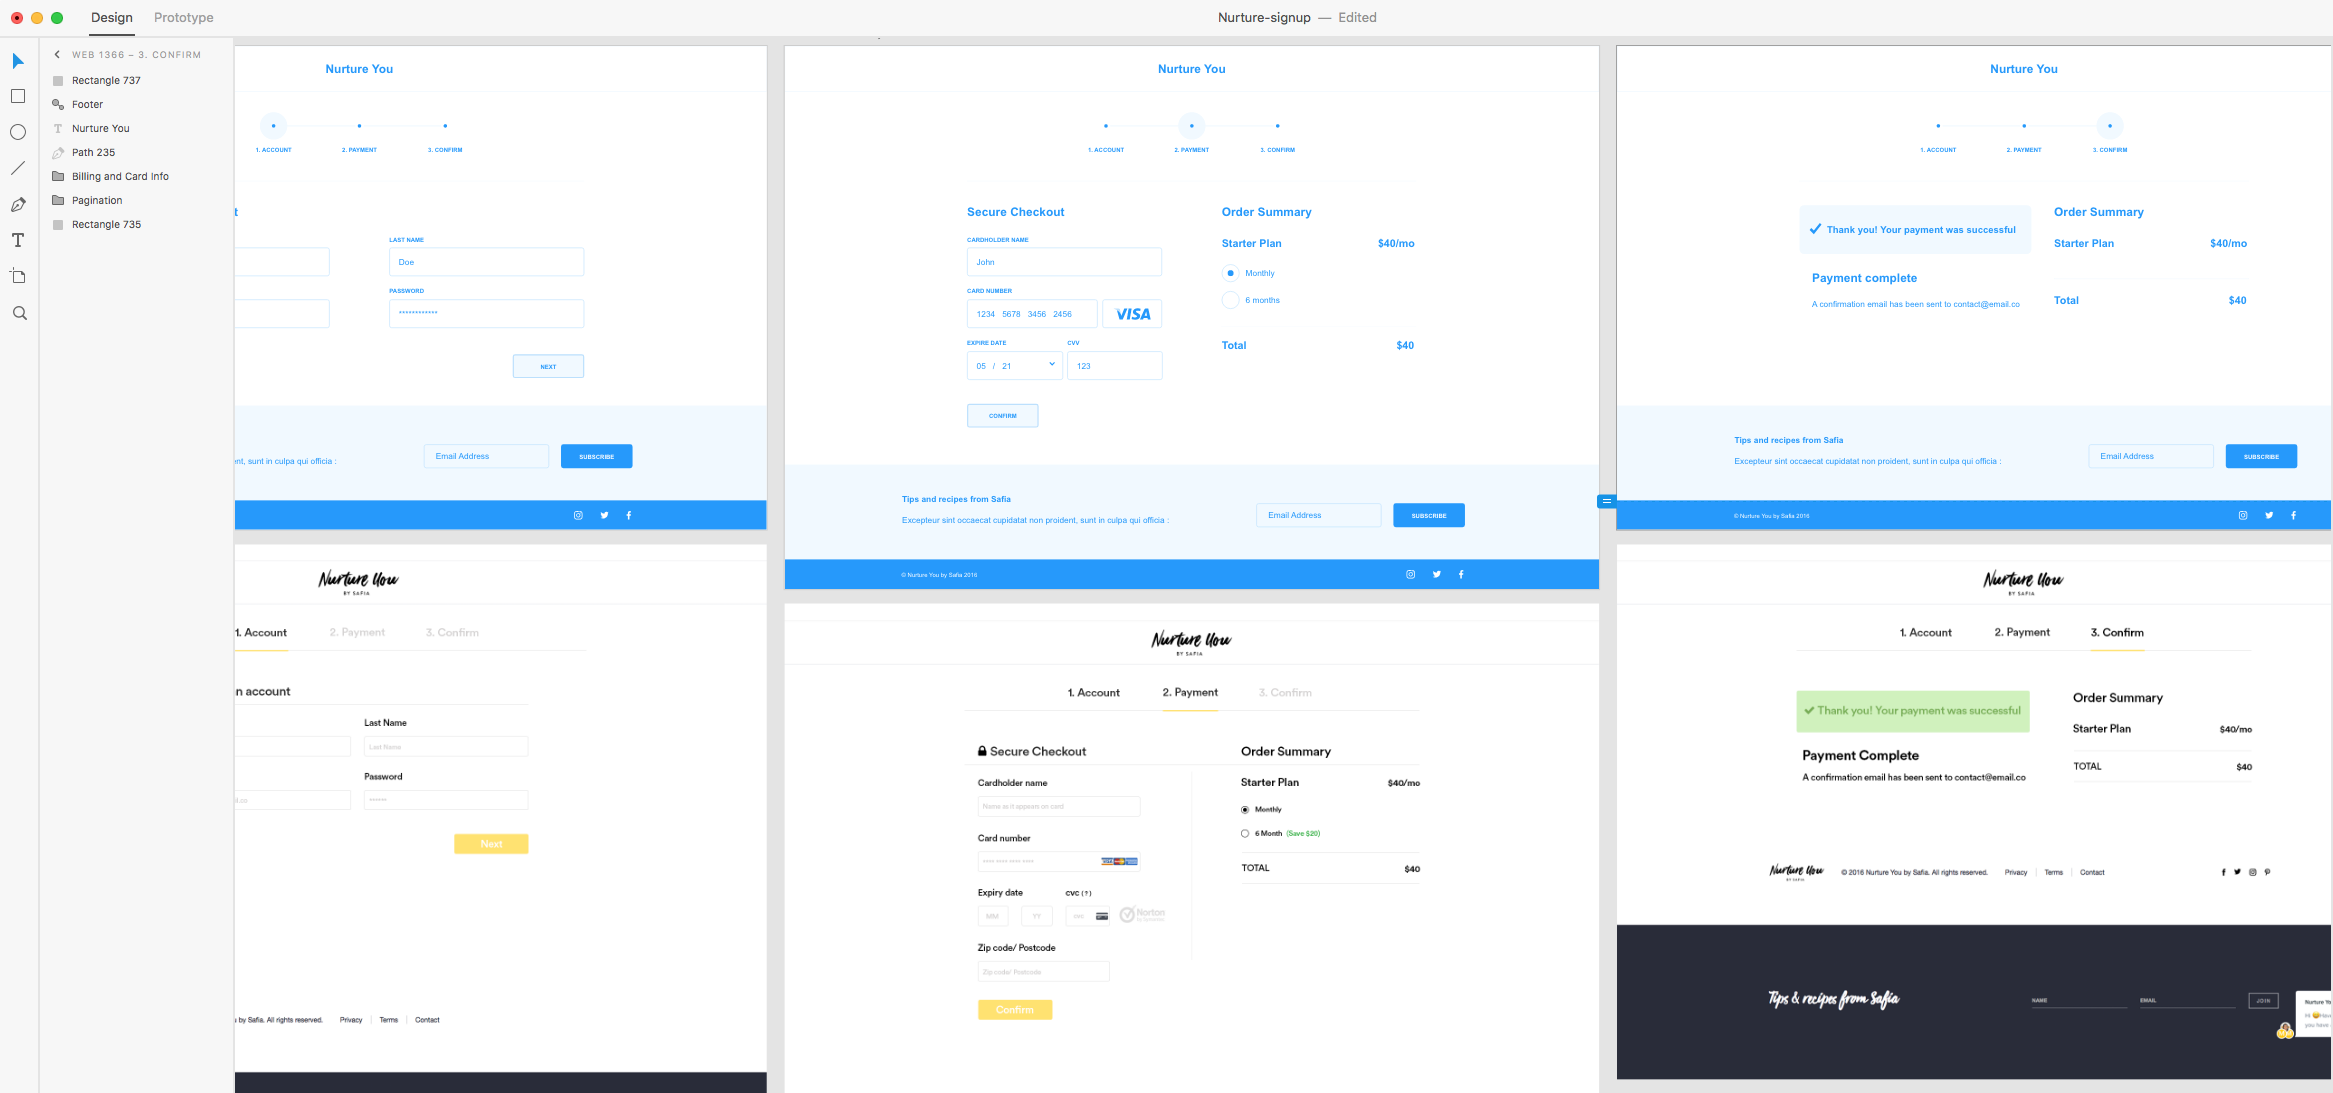Viewport: 2333px width, 1093px height.
Task: Click the Cardholder Name field containing John
Action: (1064, 262)
